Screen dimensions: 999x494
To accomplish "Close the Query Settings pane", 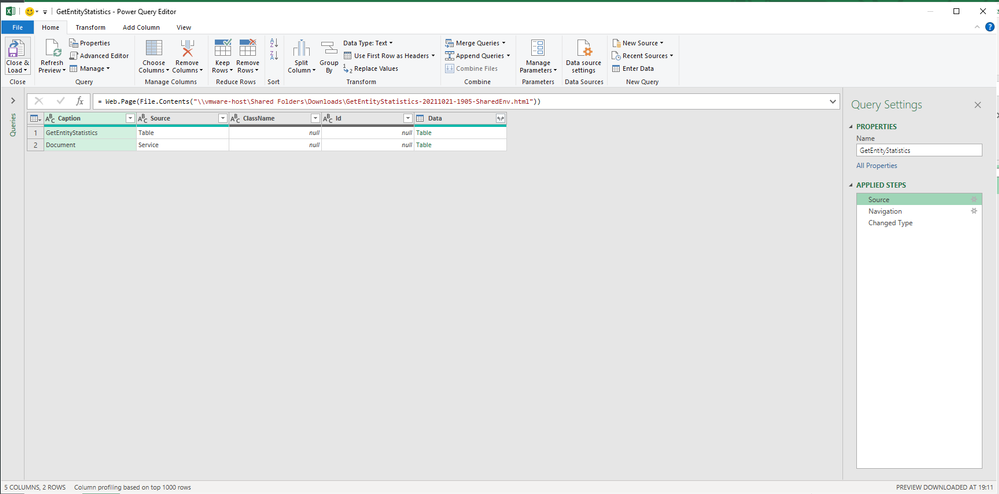I will click(x=978, y=105).
